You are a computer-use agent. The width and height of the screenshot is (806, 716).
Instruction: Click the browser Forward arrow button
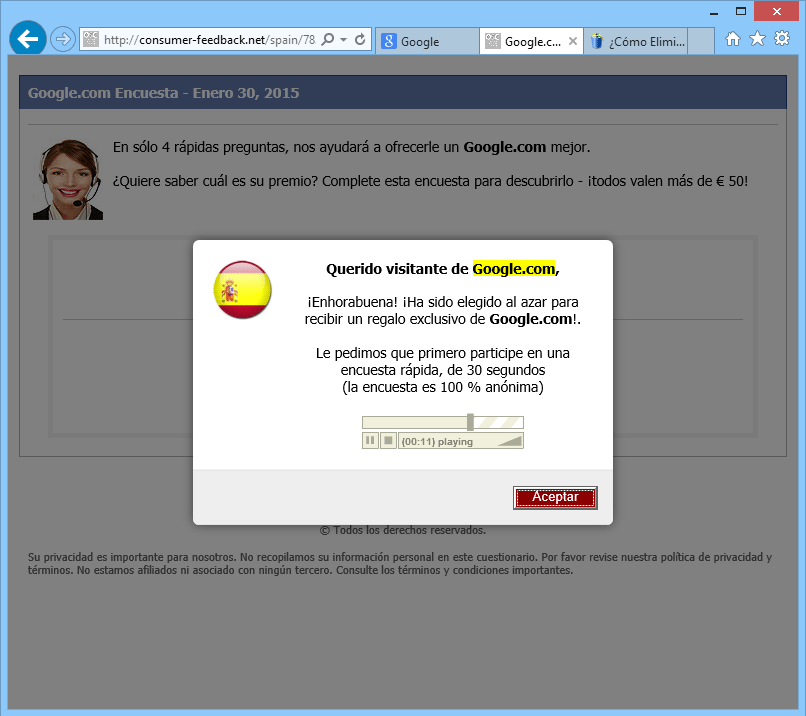click(x=63, y=39)
